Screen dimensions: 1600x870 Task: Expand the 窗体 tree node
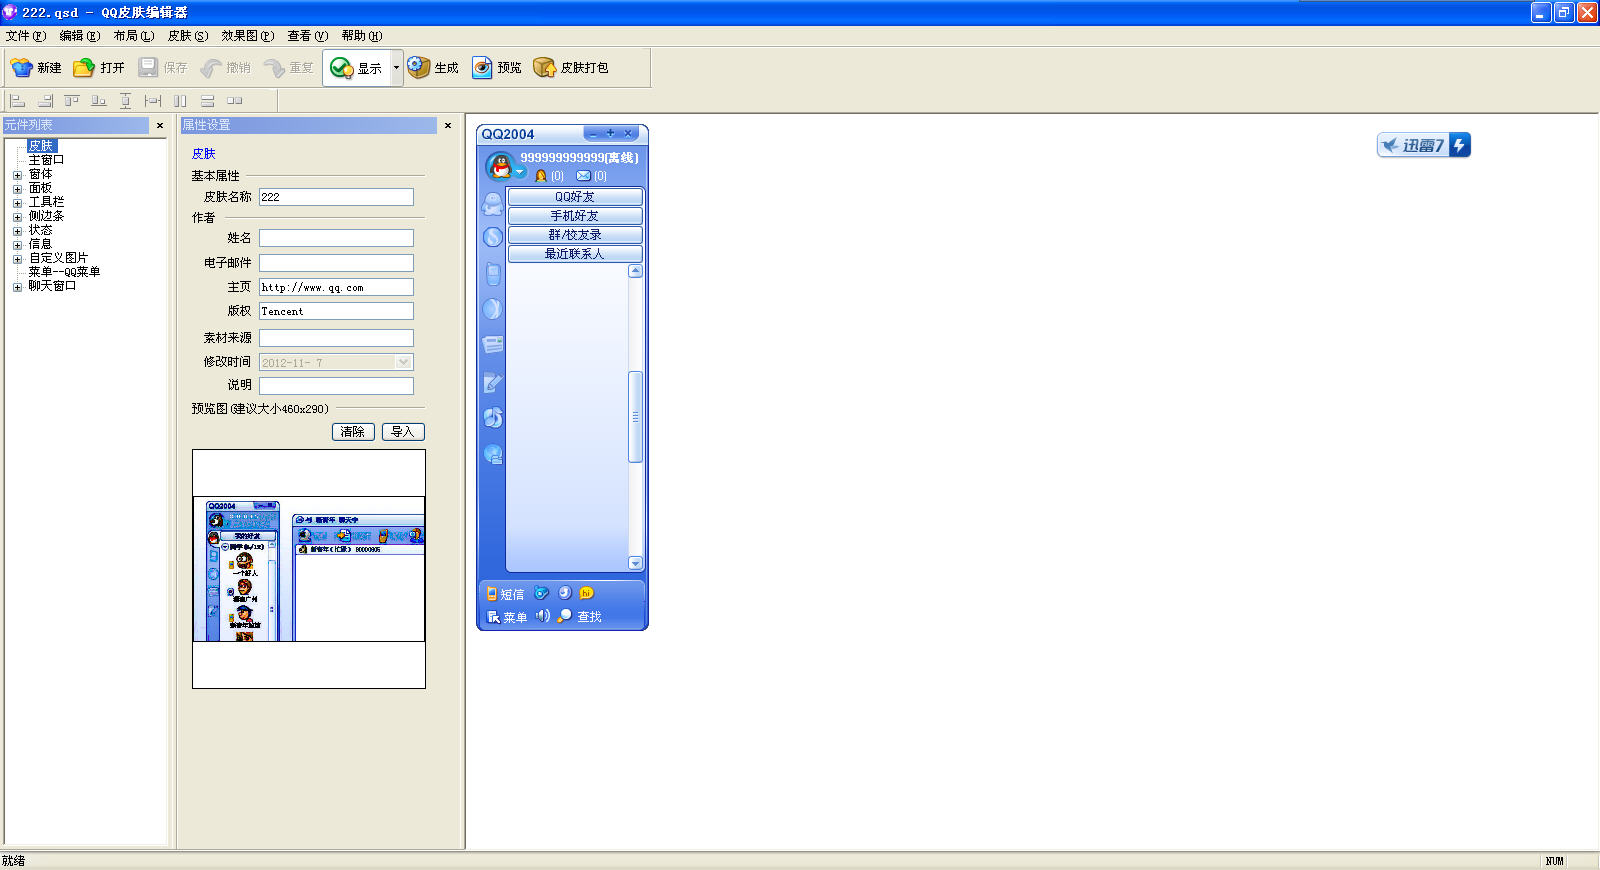[17, 175]
